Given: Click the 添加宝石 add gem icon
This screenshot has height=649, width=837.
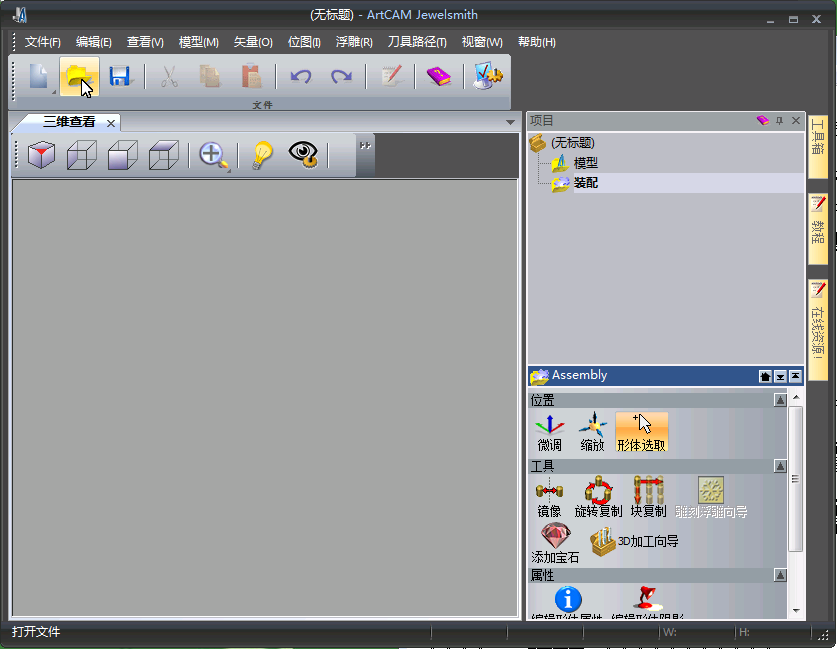Looking at the screenshot, I should pos(555,541).
